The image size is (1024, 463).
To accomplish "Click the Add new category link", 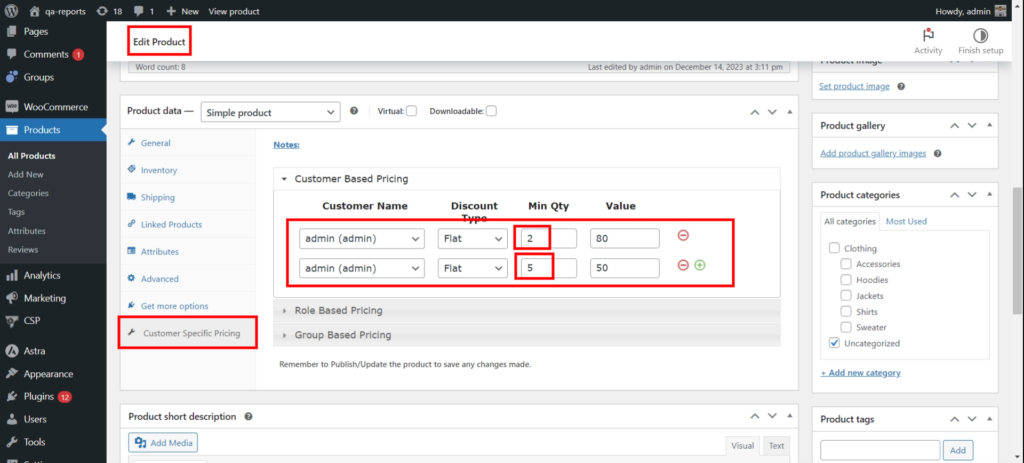I will coord(860,373).
